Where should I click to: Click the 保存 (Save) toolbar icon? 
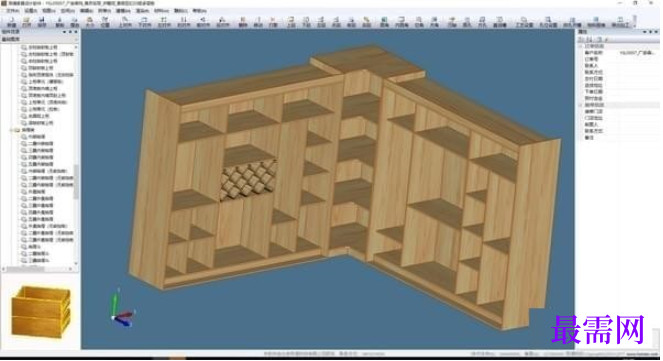[x=42, y=22]
